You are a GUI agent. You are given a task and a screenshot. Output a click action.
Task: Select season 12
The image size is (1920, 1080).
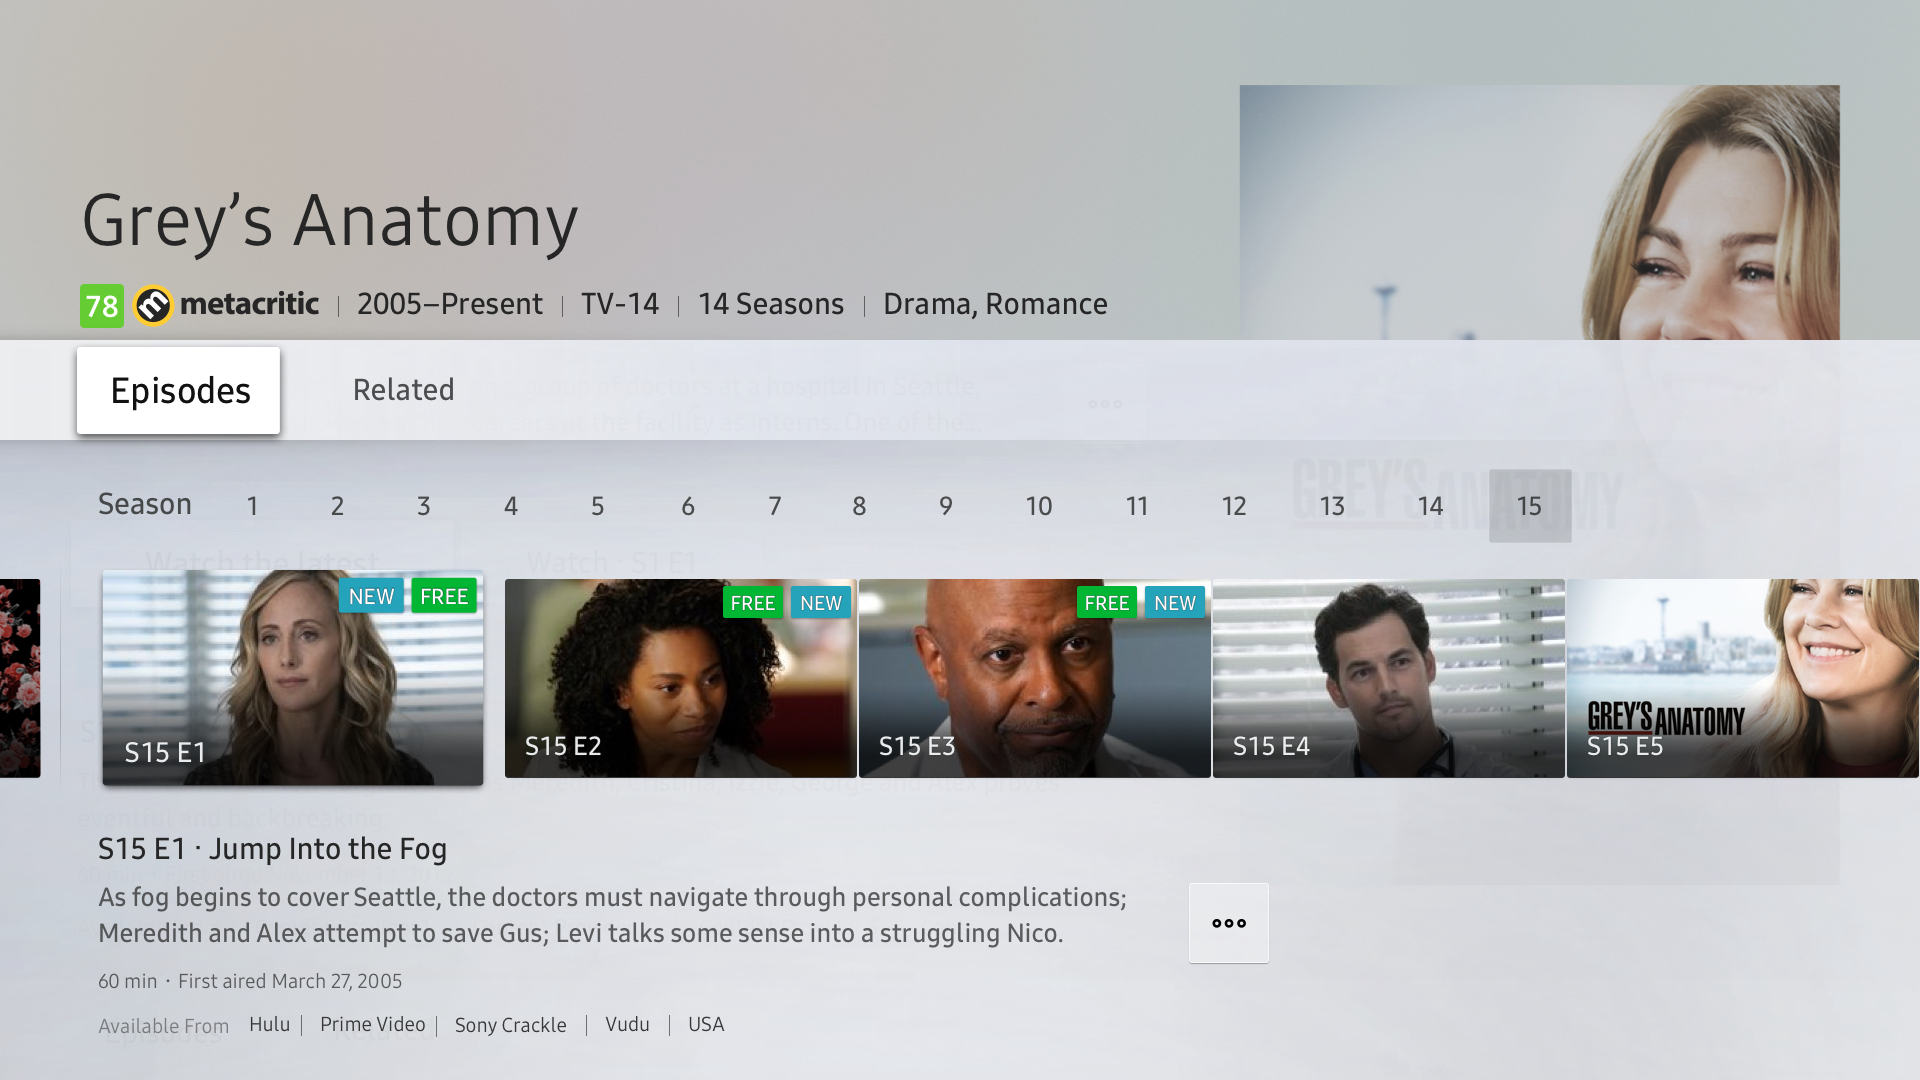(x=1233, y=506)
